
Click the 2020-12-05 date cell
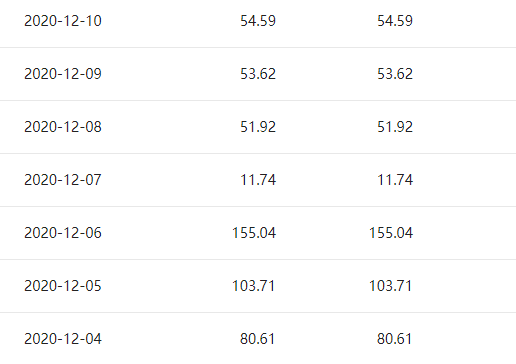point(63,286)
